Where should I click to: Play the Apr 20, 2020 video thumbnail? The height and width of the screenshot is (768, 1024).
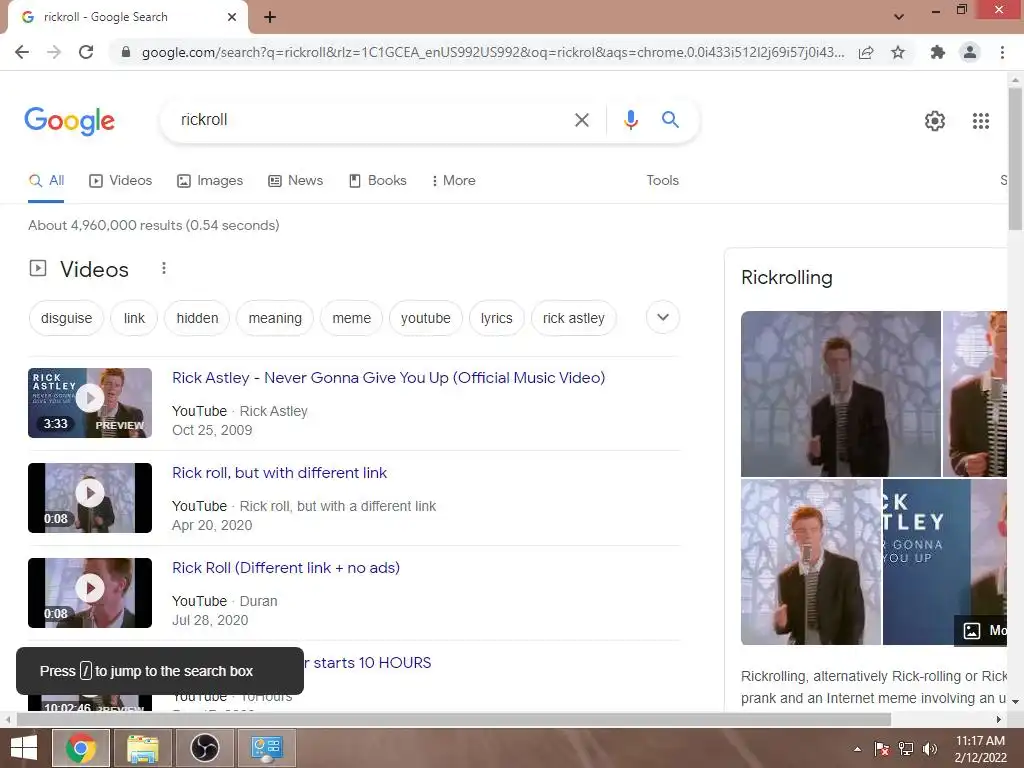(90, 498)
